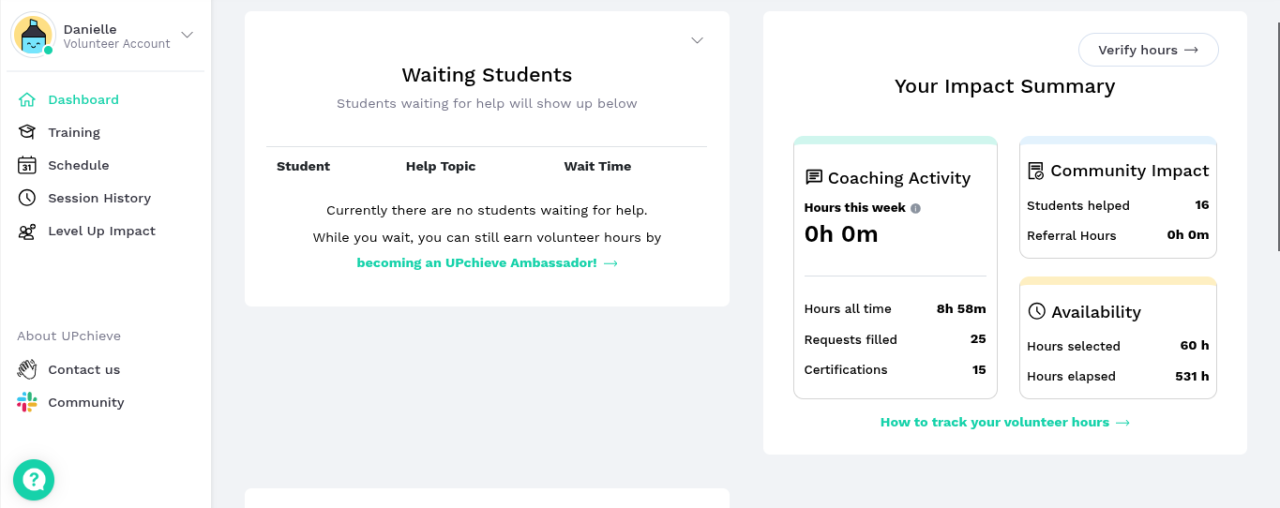Image resolution: width=1280 pixels, height=508 pixels.
Task: Click Danielle's avatar picture
Action: coord(33,35)
